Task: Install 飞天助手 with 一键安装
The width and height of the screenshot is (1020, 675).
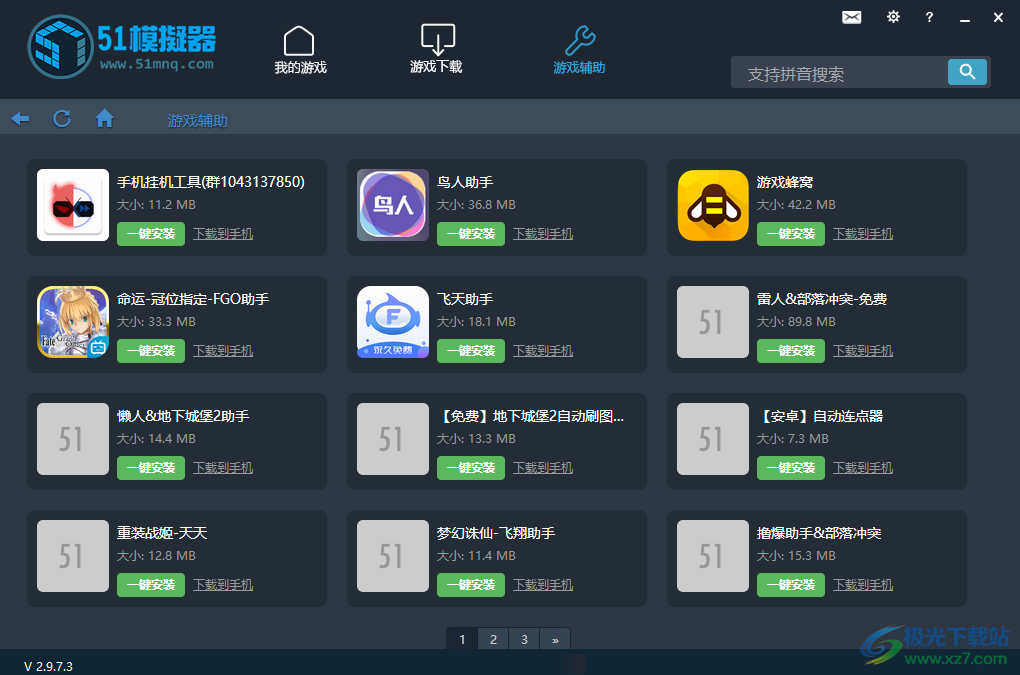Action: pyautogui.click(x=471, y=351)
